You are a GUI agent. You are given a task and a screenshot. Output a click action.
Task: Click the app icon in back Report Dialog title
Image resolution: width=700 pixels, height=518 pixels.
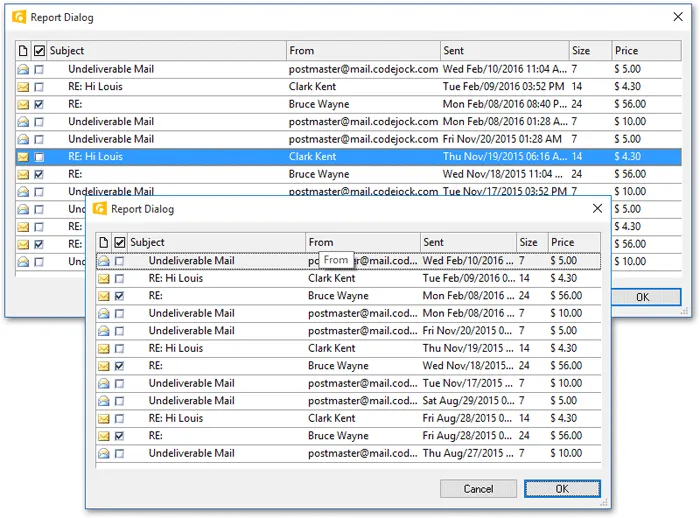[19, 17]
